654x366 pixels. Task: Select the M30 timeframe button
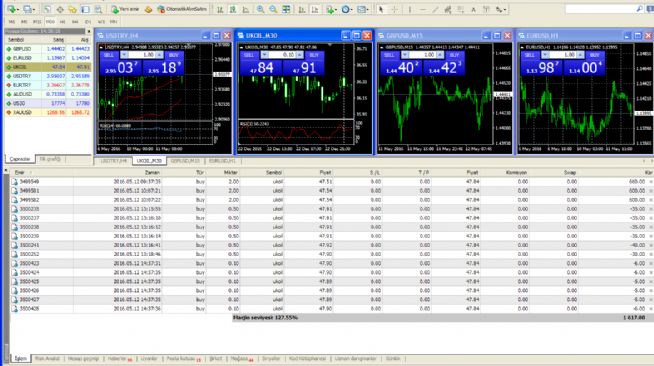coord(50,22)
